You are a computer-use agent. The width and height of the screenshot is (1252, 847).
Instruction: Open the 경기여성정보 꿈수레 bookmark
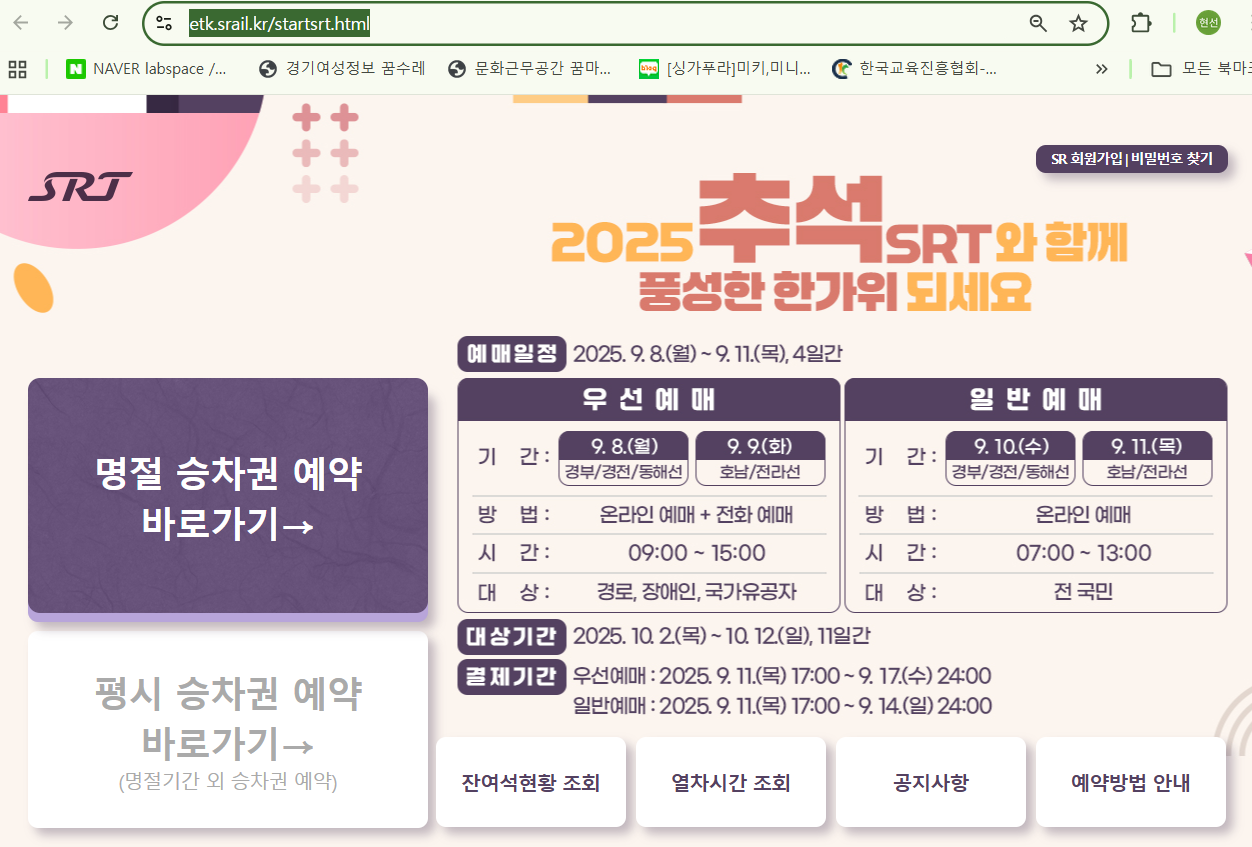(342, 69)
